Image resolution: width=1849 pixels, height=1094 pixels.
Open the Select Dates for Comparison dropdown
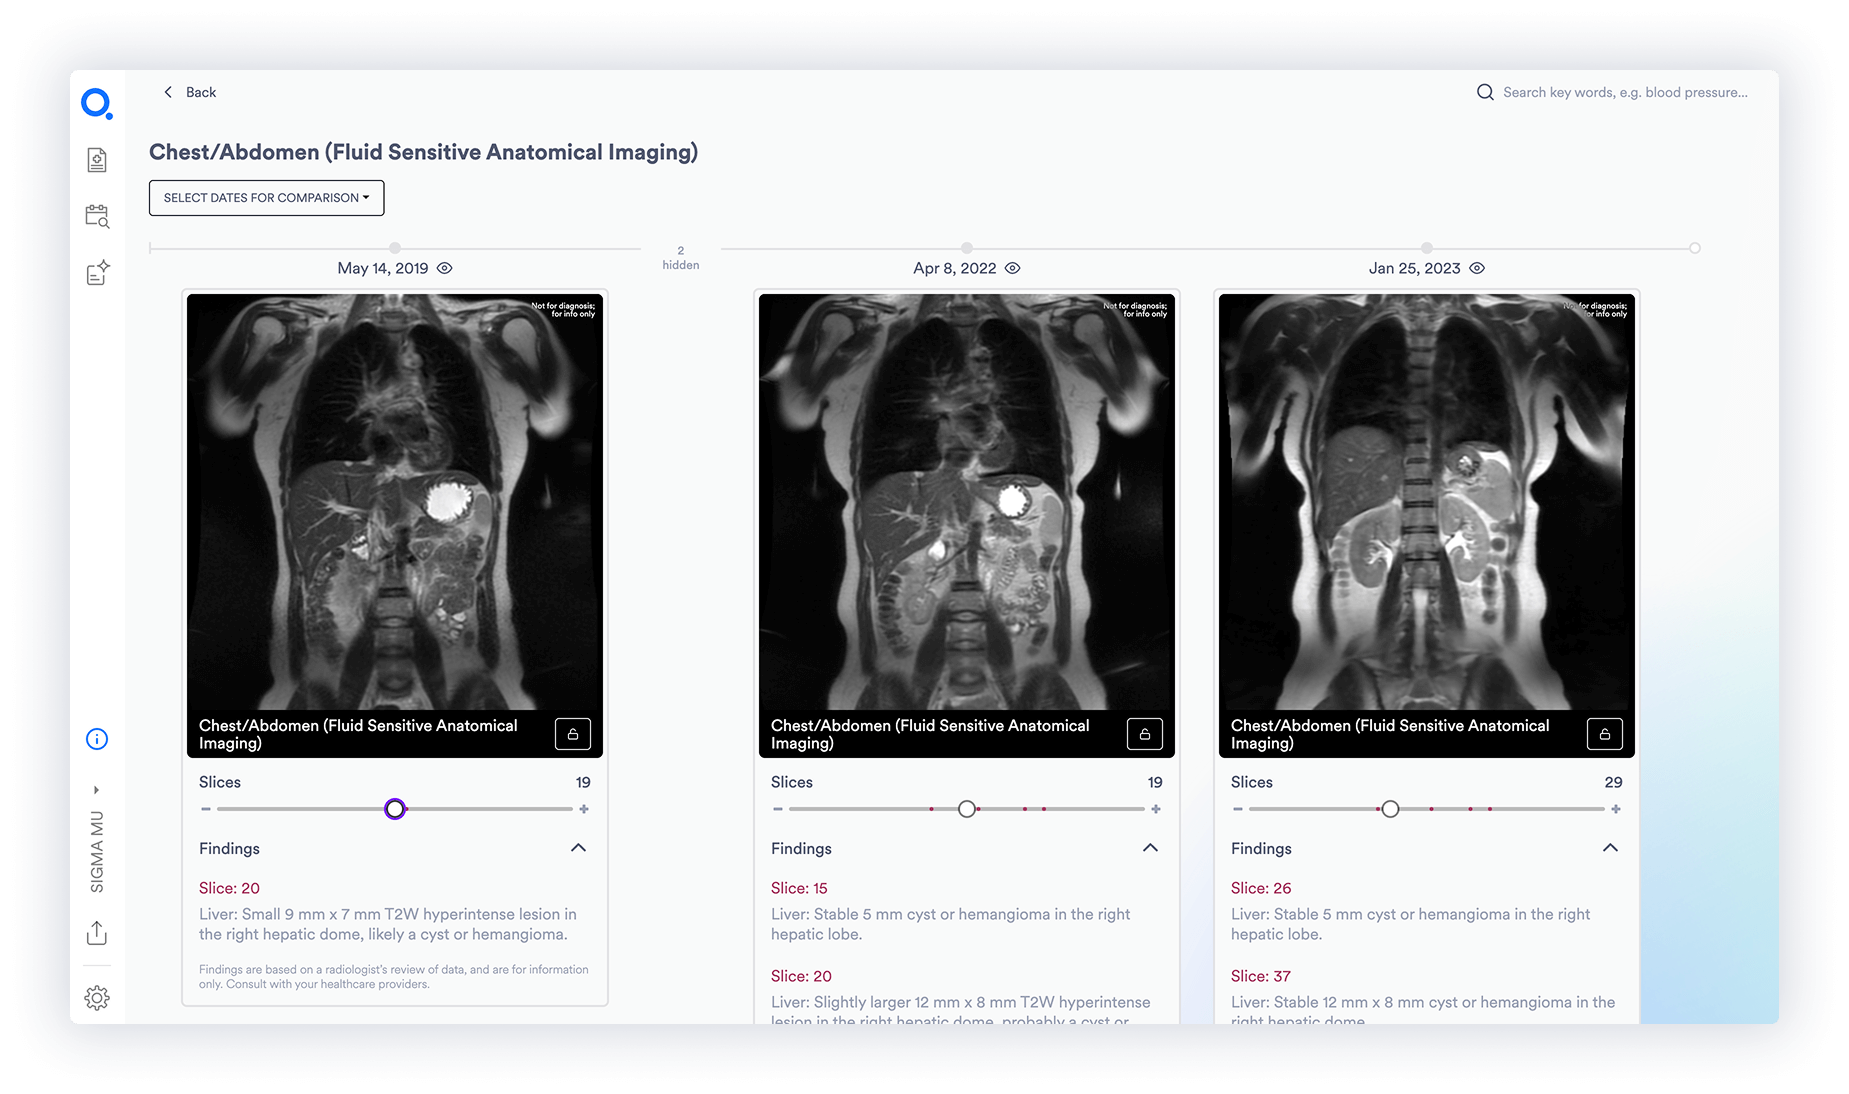(266, 197)
